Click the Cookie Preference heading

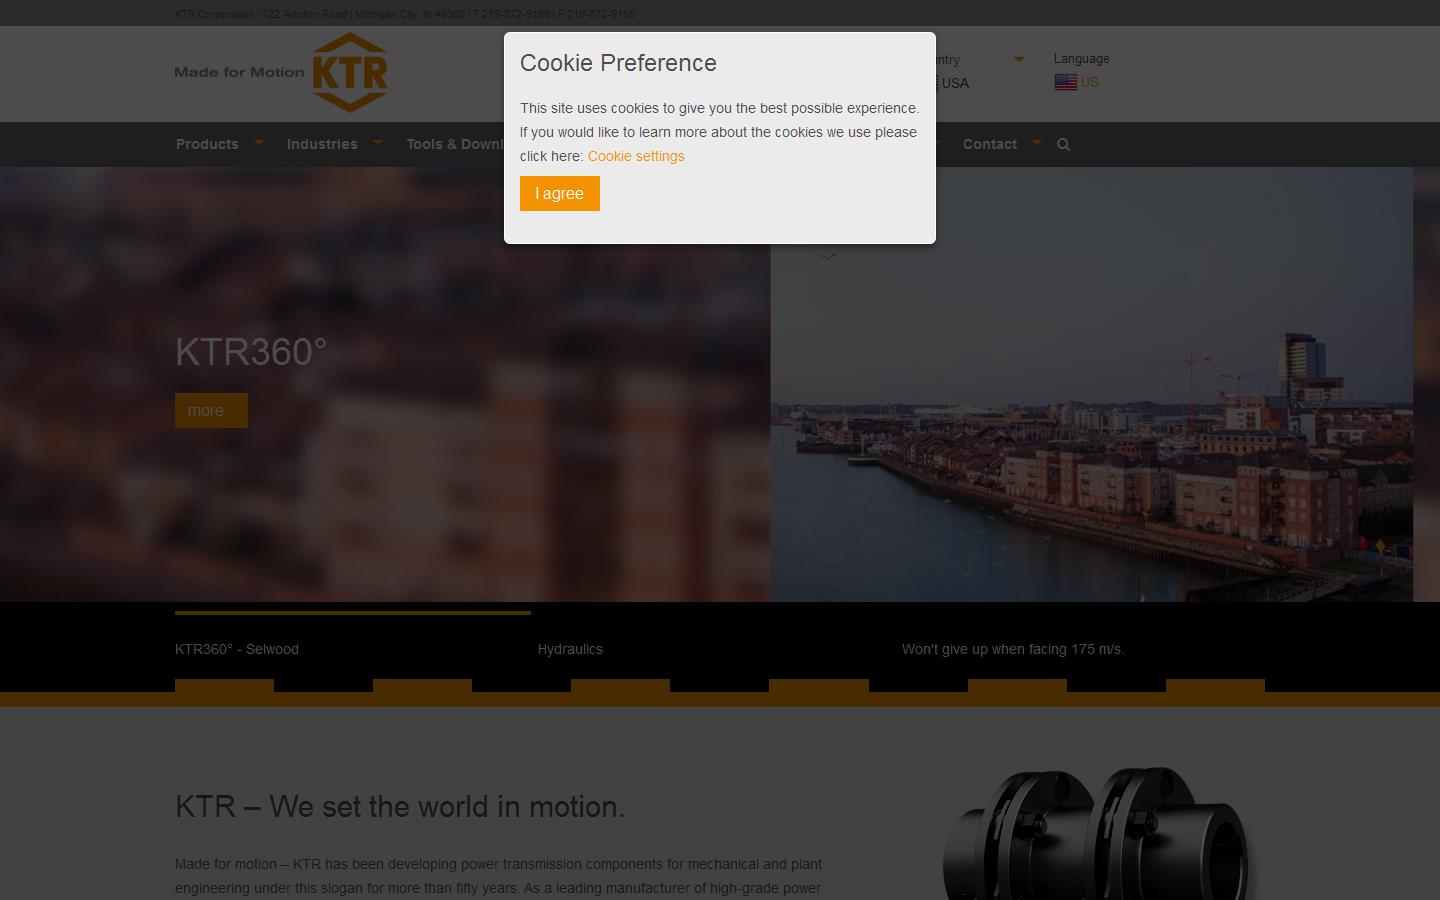[618, 63]
